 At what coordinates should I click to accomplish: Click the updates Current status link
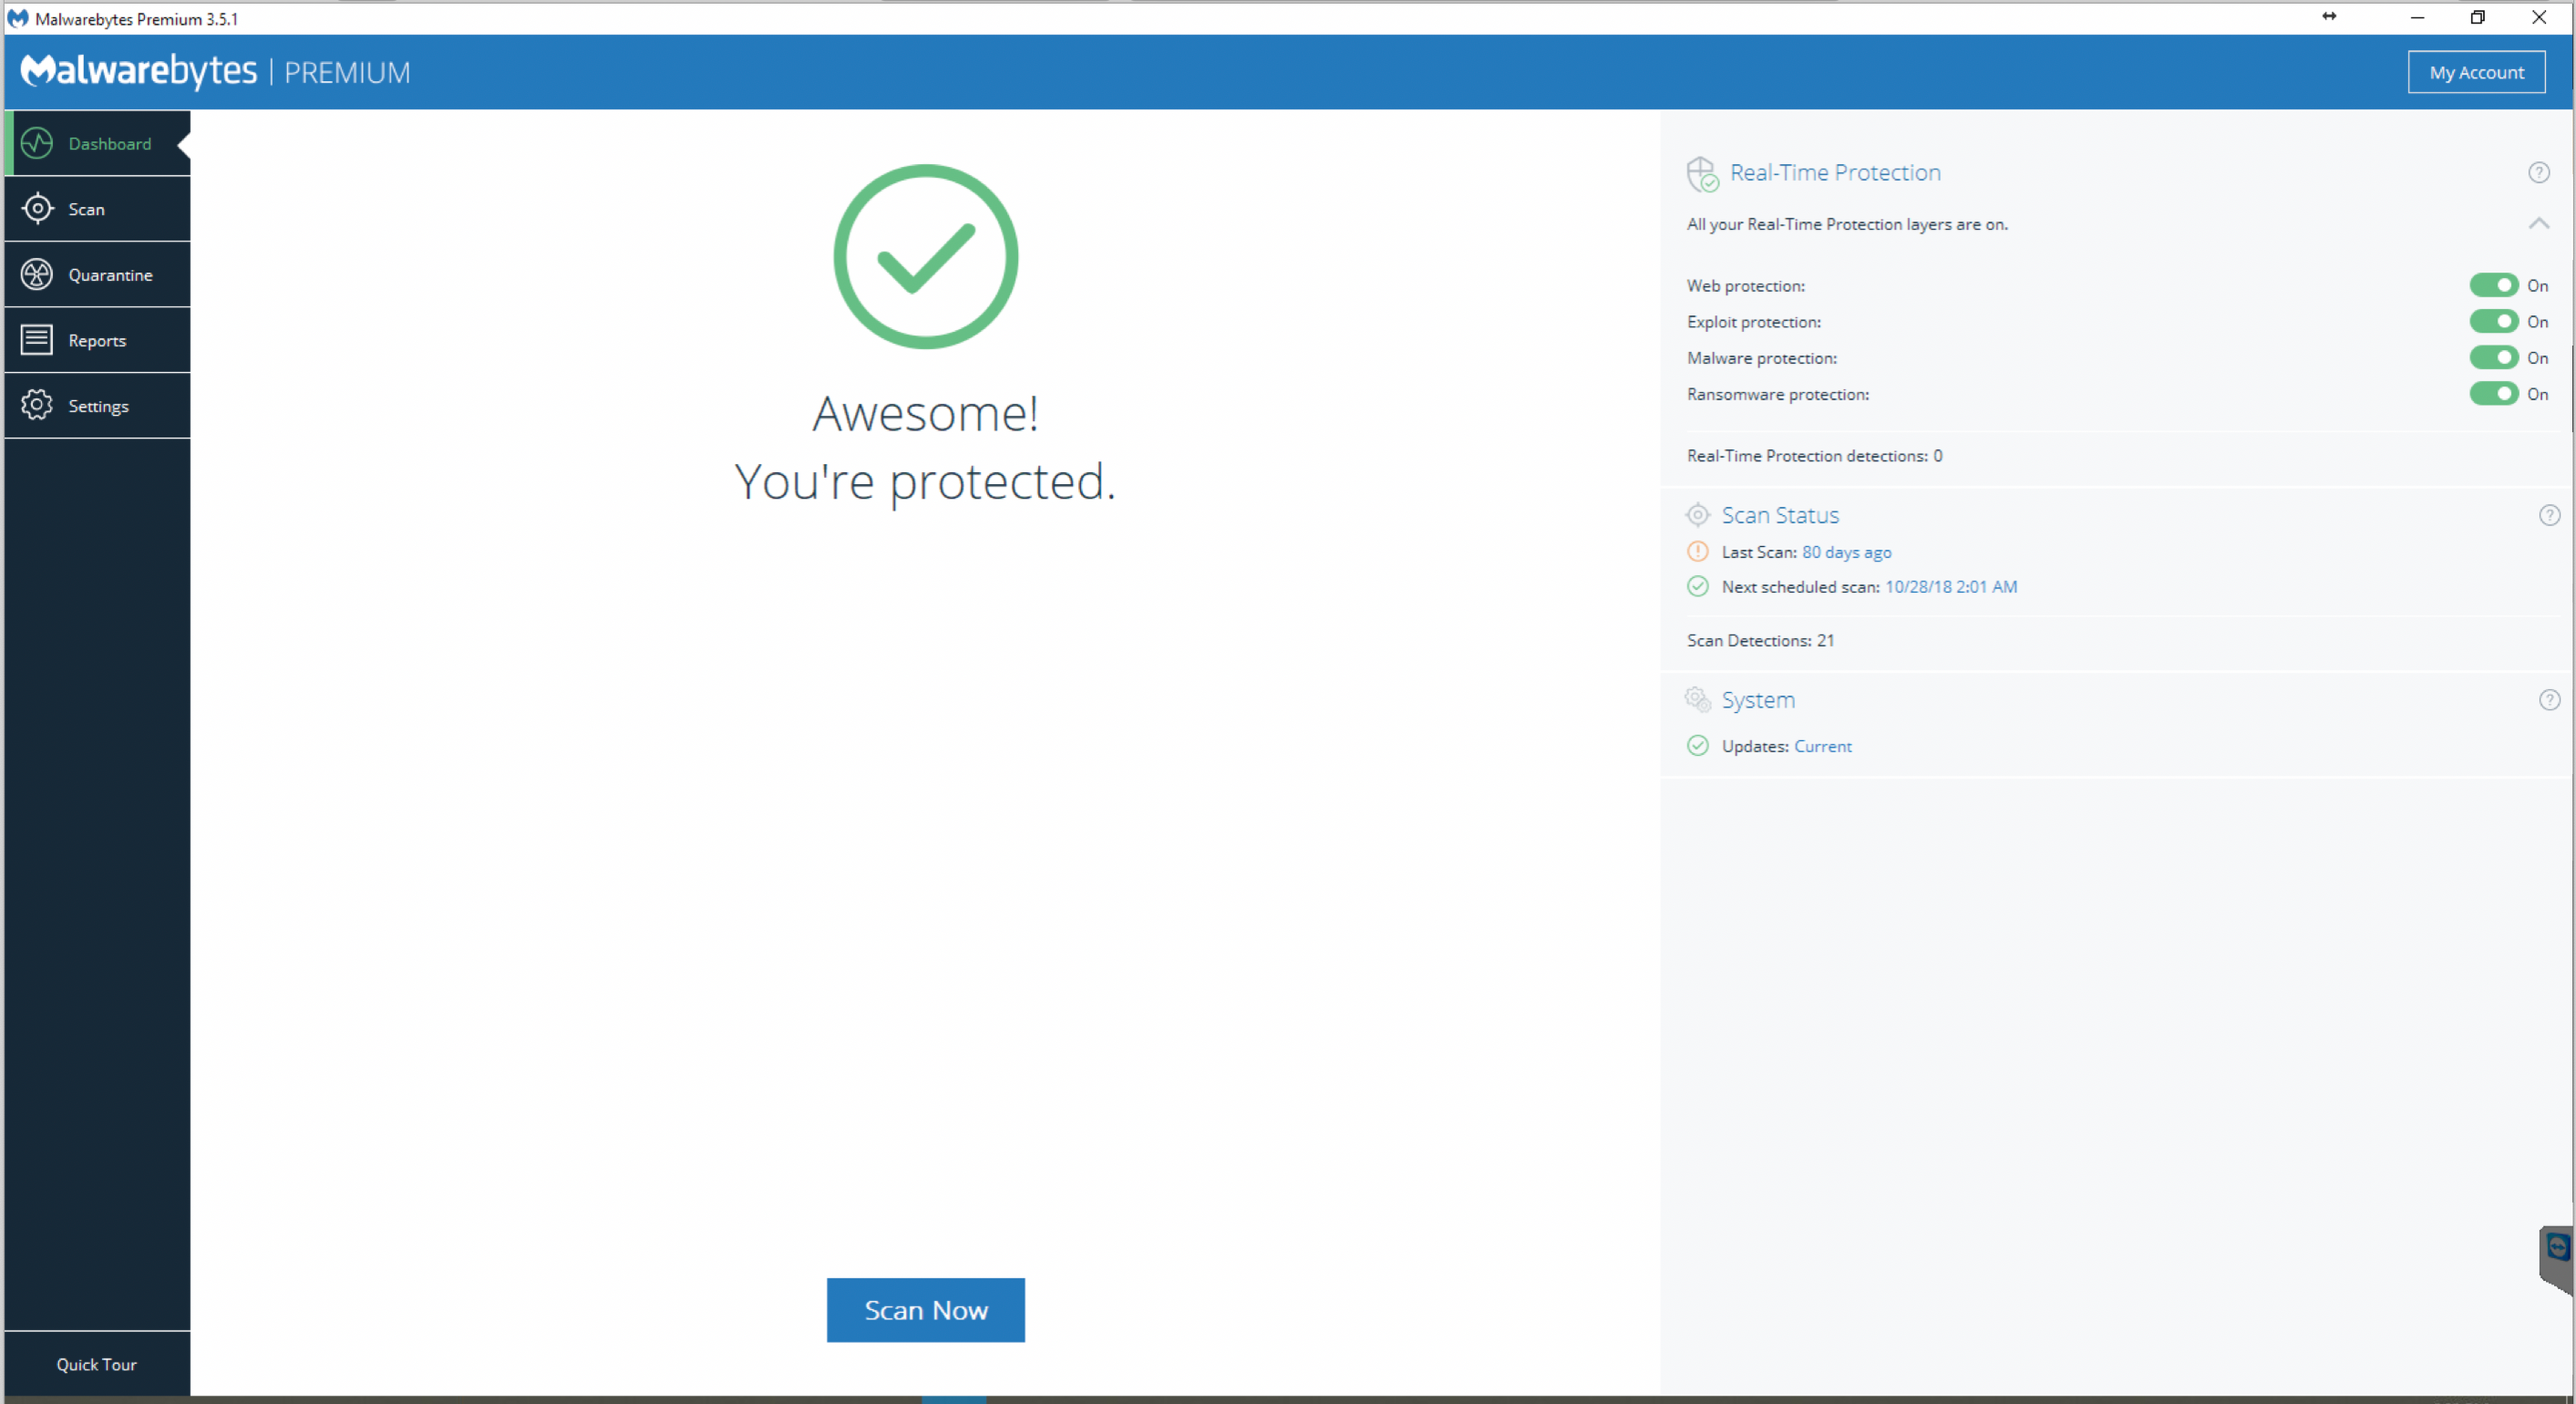1822,745
